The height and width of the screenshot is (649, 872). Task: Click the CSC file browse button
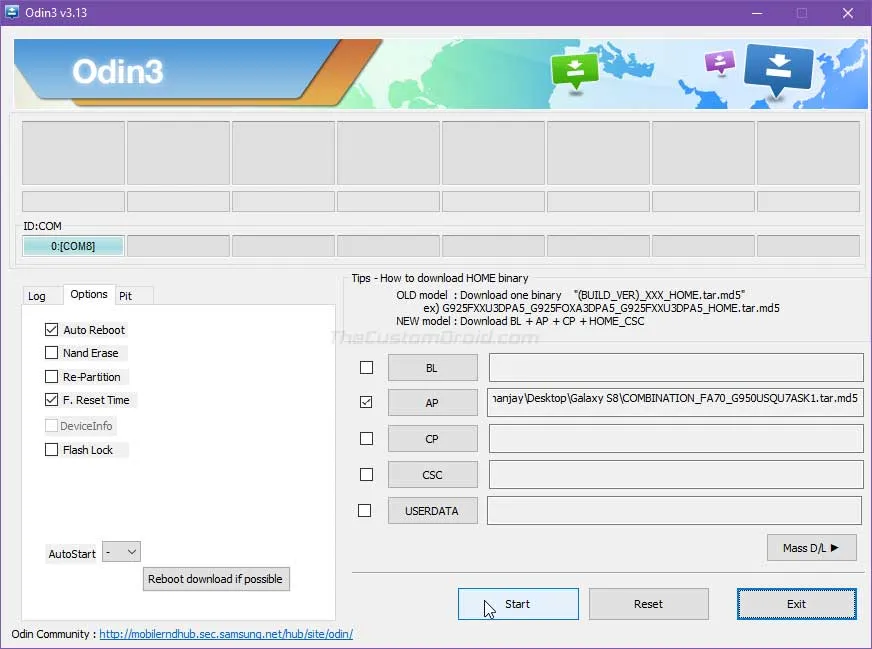tap(432, 475)
